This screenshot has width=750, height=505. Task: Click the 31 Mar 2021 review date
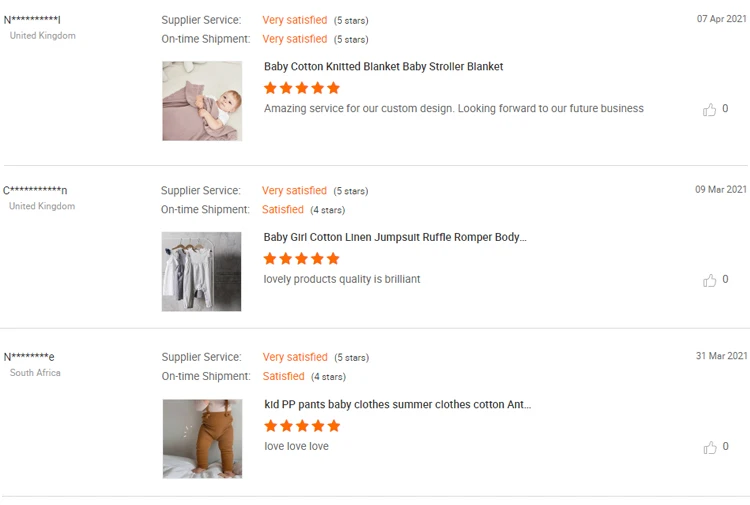[x=721, y=356]
